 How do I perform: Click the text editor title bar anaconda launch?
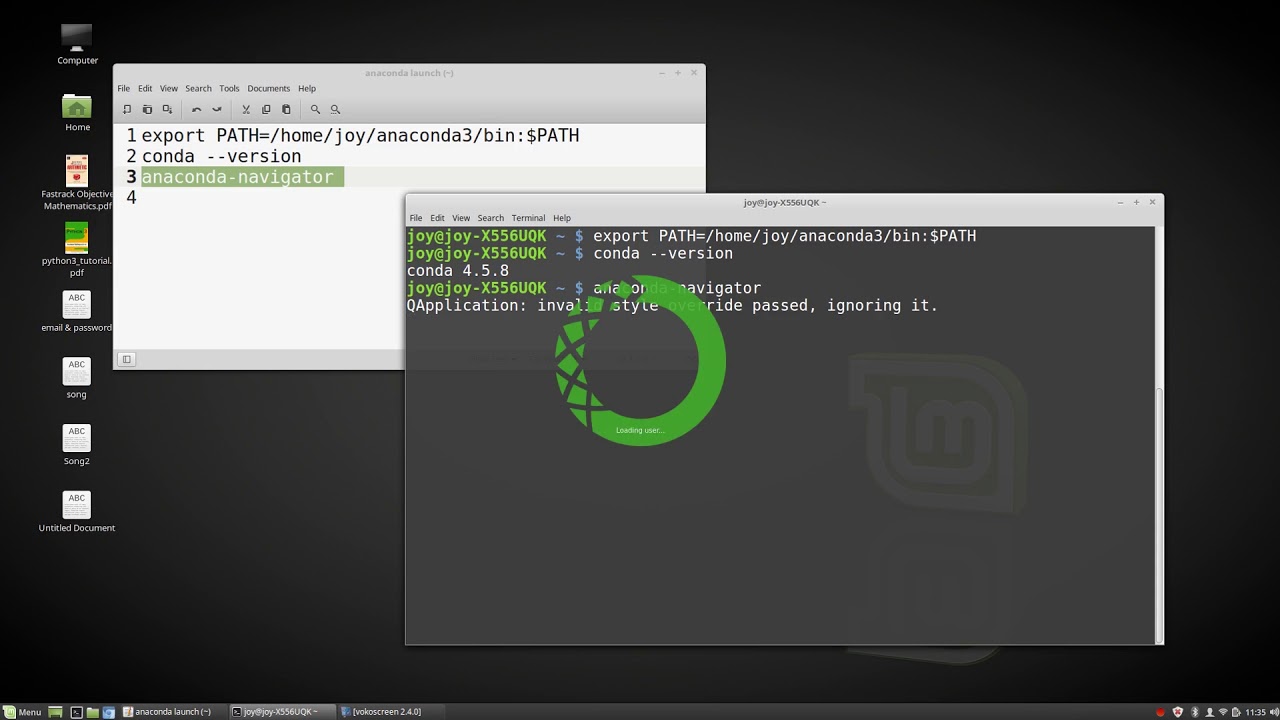coord(409,73)
